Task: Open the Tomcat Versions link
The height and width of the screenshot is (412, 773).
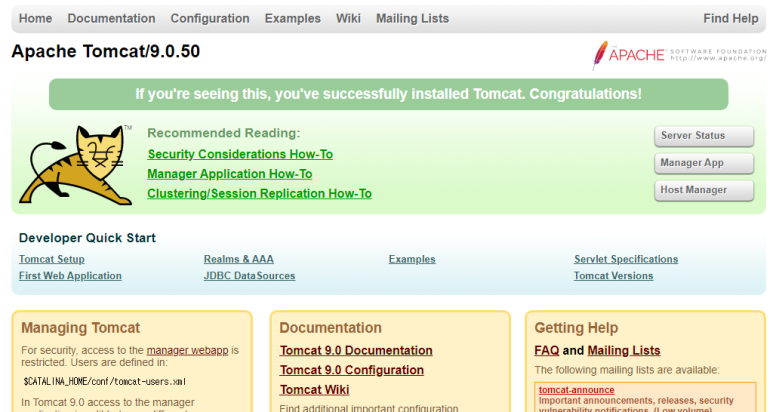Action: (x=613, y=276)
